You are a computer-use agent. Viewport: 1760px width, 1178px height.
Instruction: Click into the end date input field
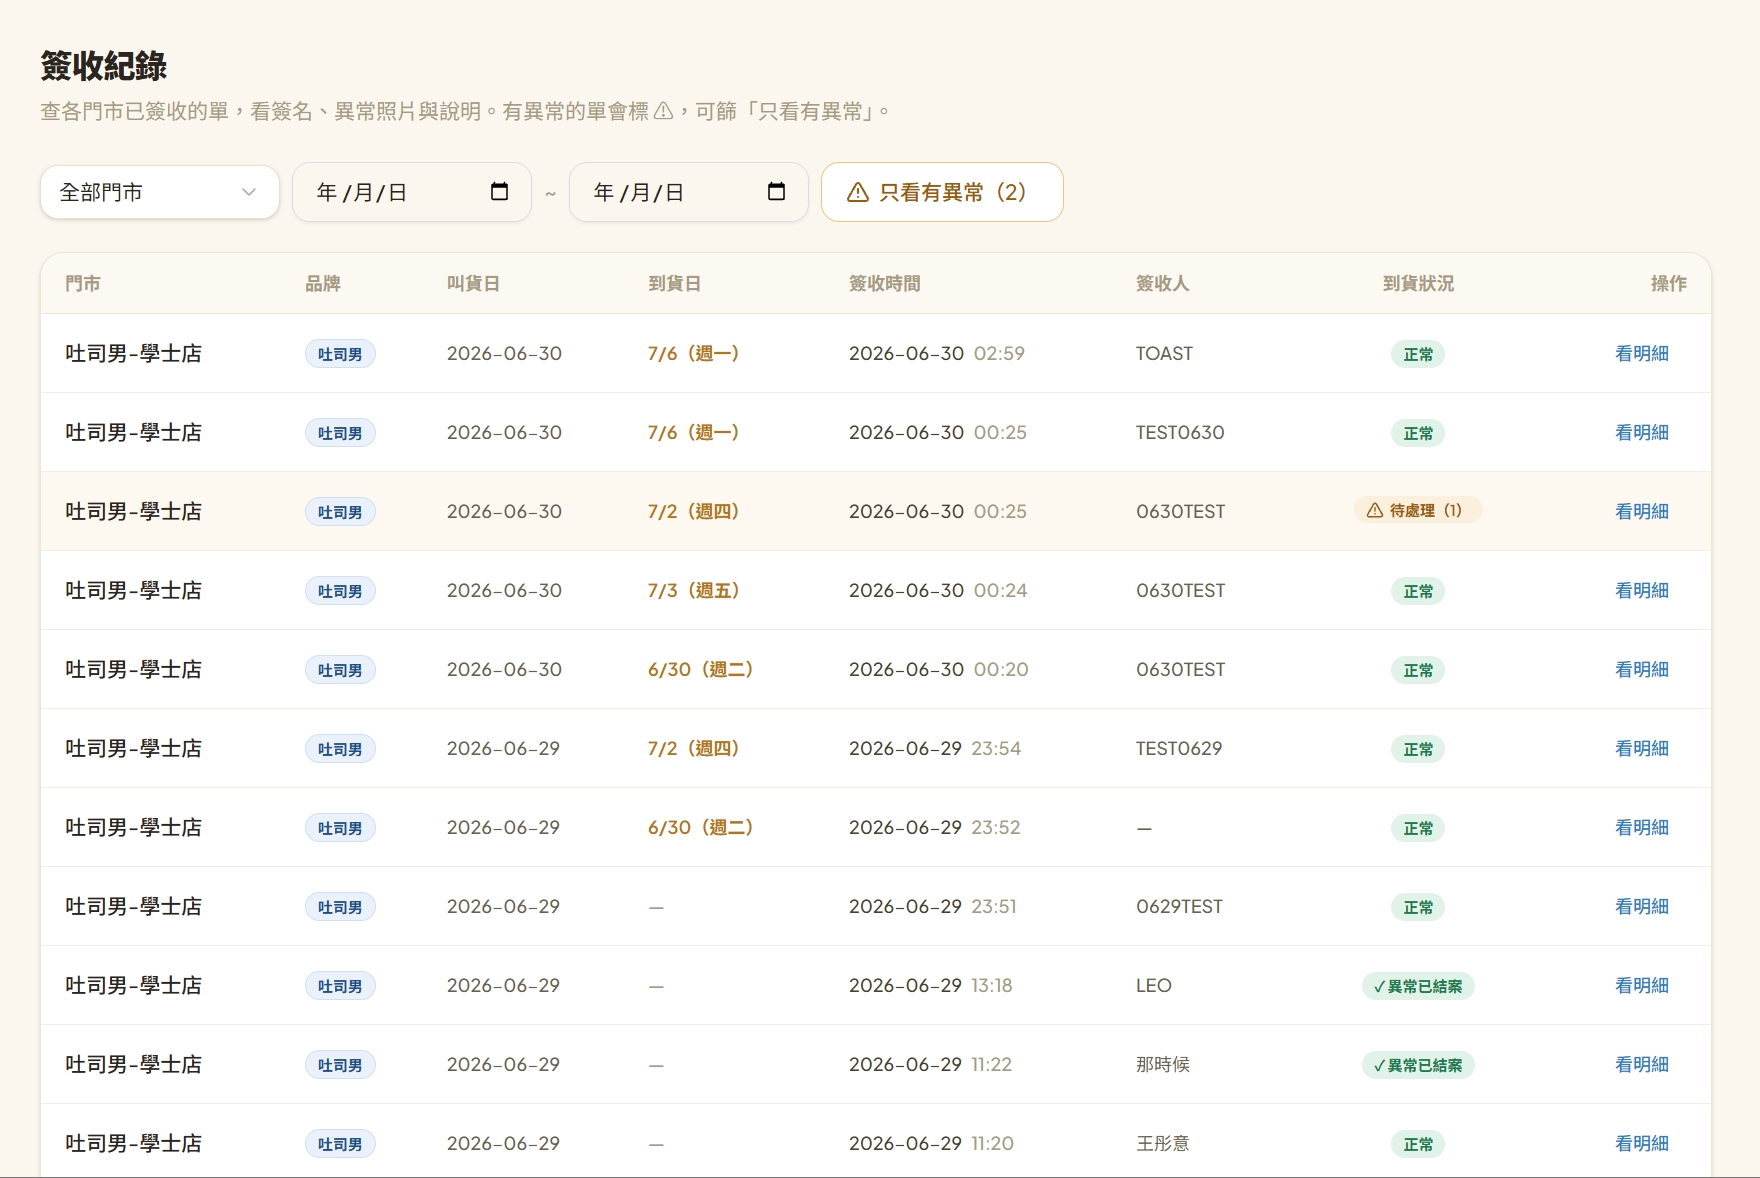pyautogui.click(x=688, y=192)
